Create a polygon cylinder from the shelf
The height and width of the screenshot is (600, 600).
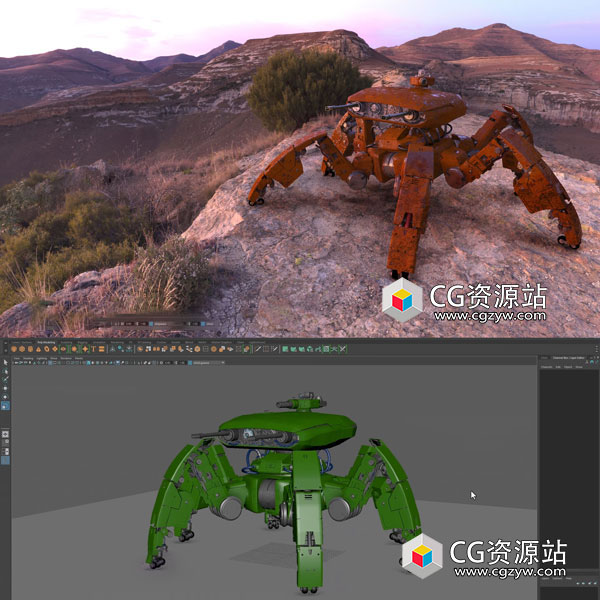pyautogui.click(x=30, y=349)
